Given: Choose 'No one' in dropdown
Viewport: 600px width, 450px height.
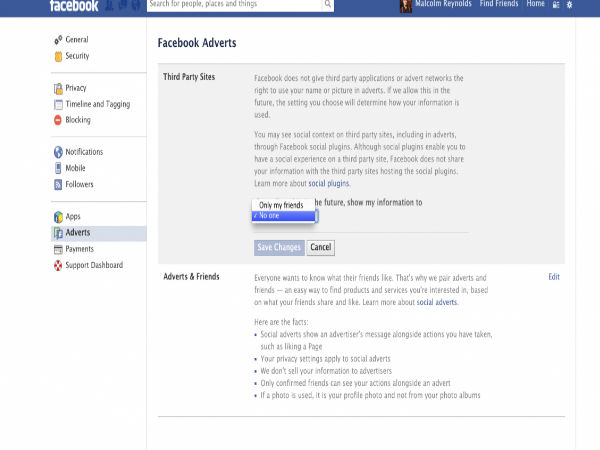Looking at the screenshot, I should coord(283,216).
